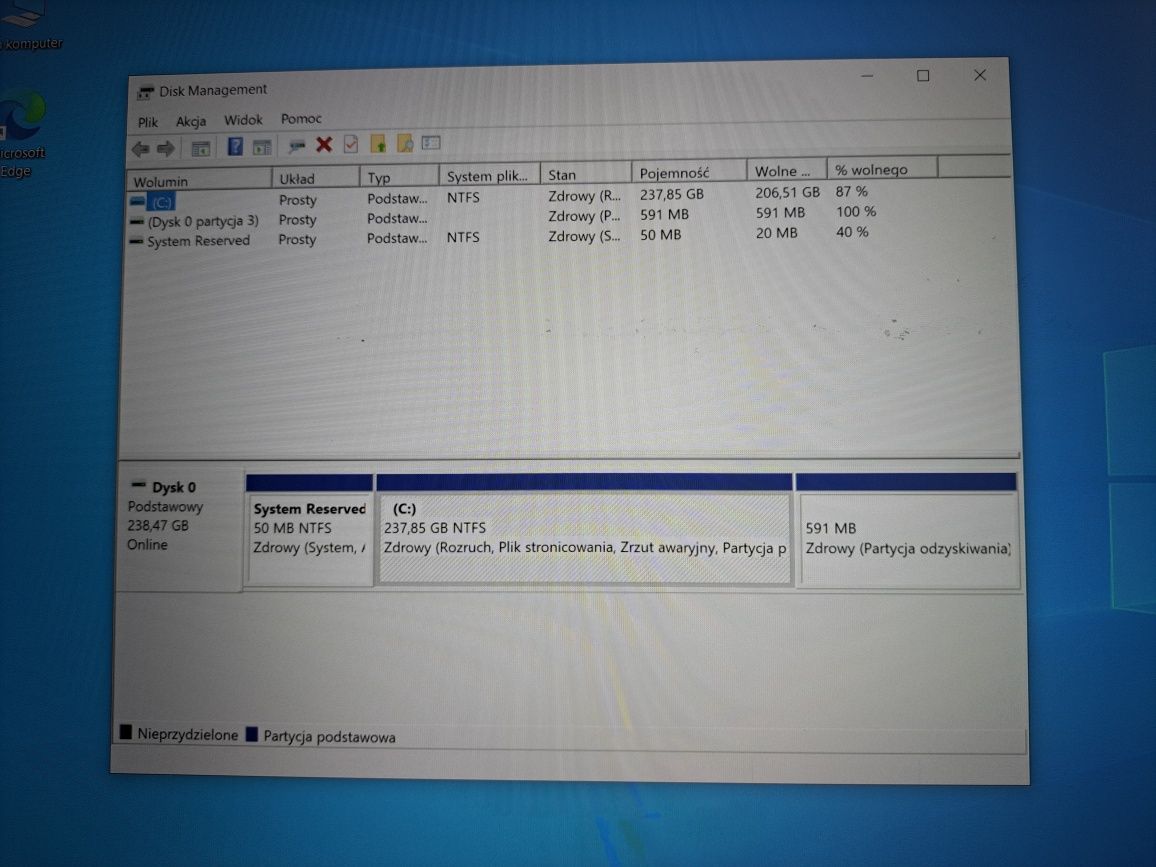Click the connect/rescan disk toolbar icon
Image resolution: width=1156 pixels, height=867 pixels.
[296, 146]
